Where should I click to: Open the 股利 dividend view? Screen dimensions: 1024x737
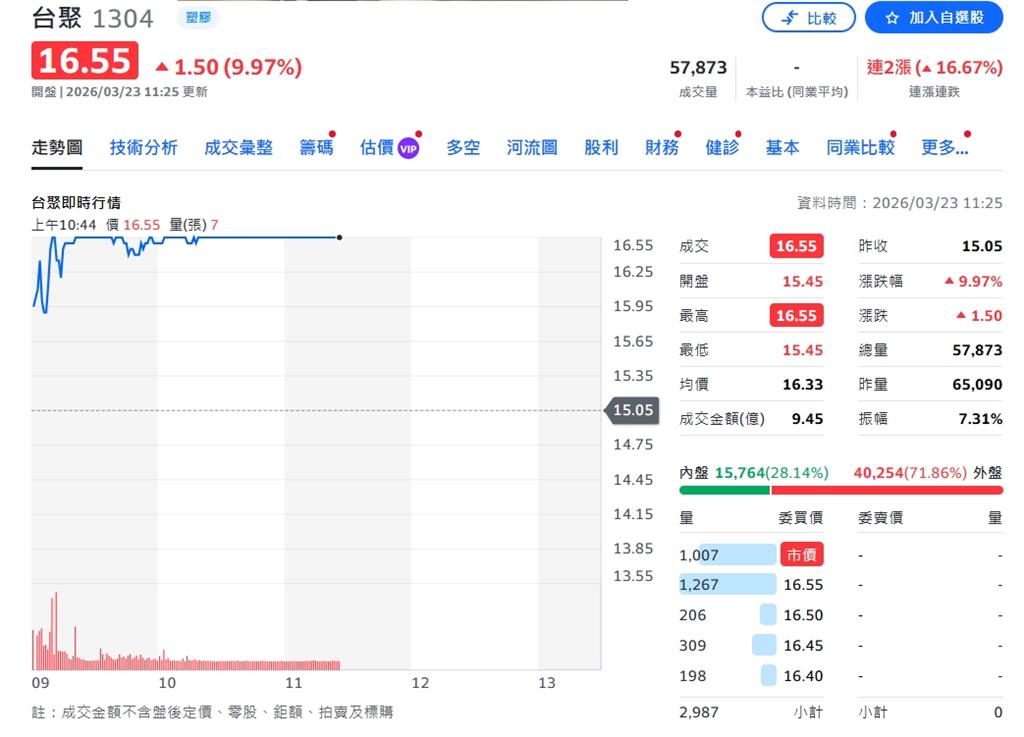pos(600,146)
